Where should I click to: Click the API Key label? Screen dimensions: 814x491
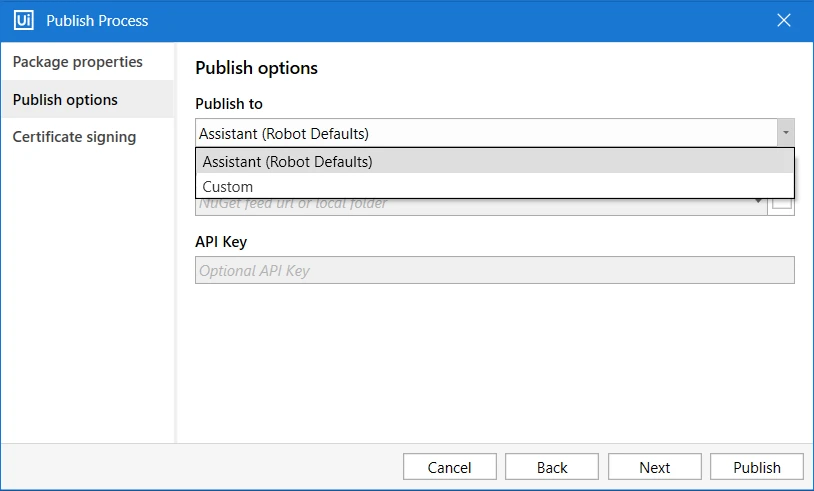pyautogui.click(x=221, y=242)
